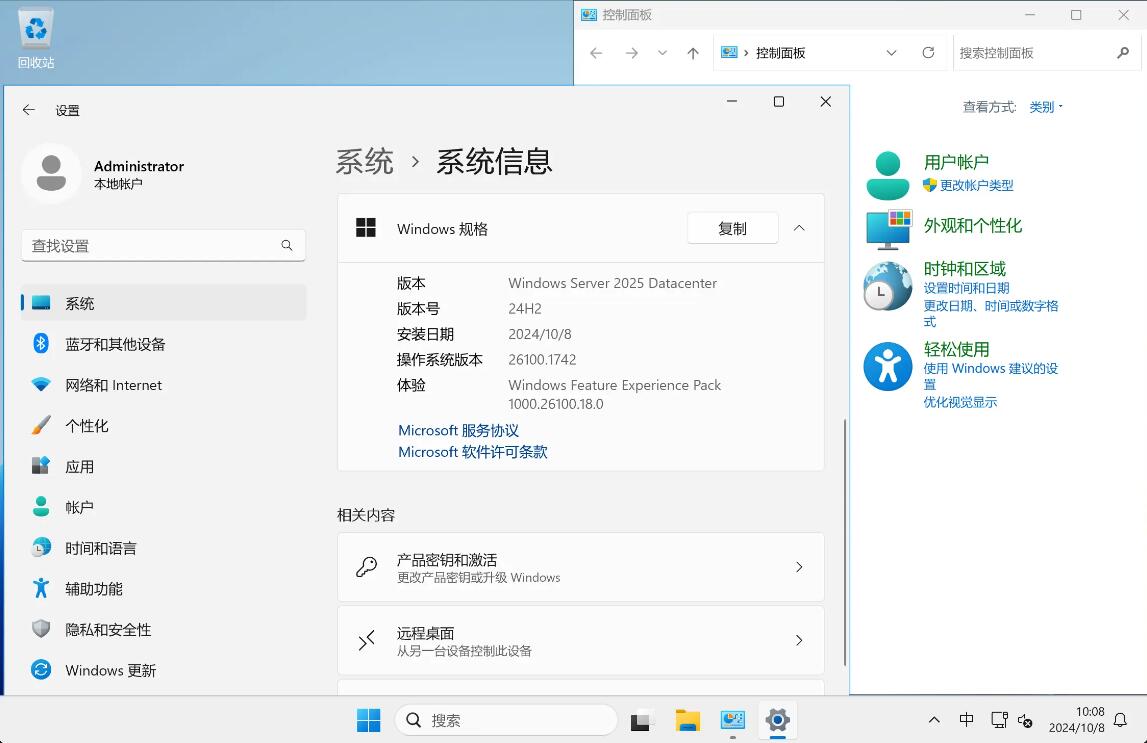Open 时钟和区域 category link
The width and height of the screenshot is (1147, 743).
pyautogui.click(x=965, y=268)
